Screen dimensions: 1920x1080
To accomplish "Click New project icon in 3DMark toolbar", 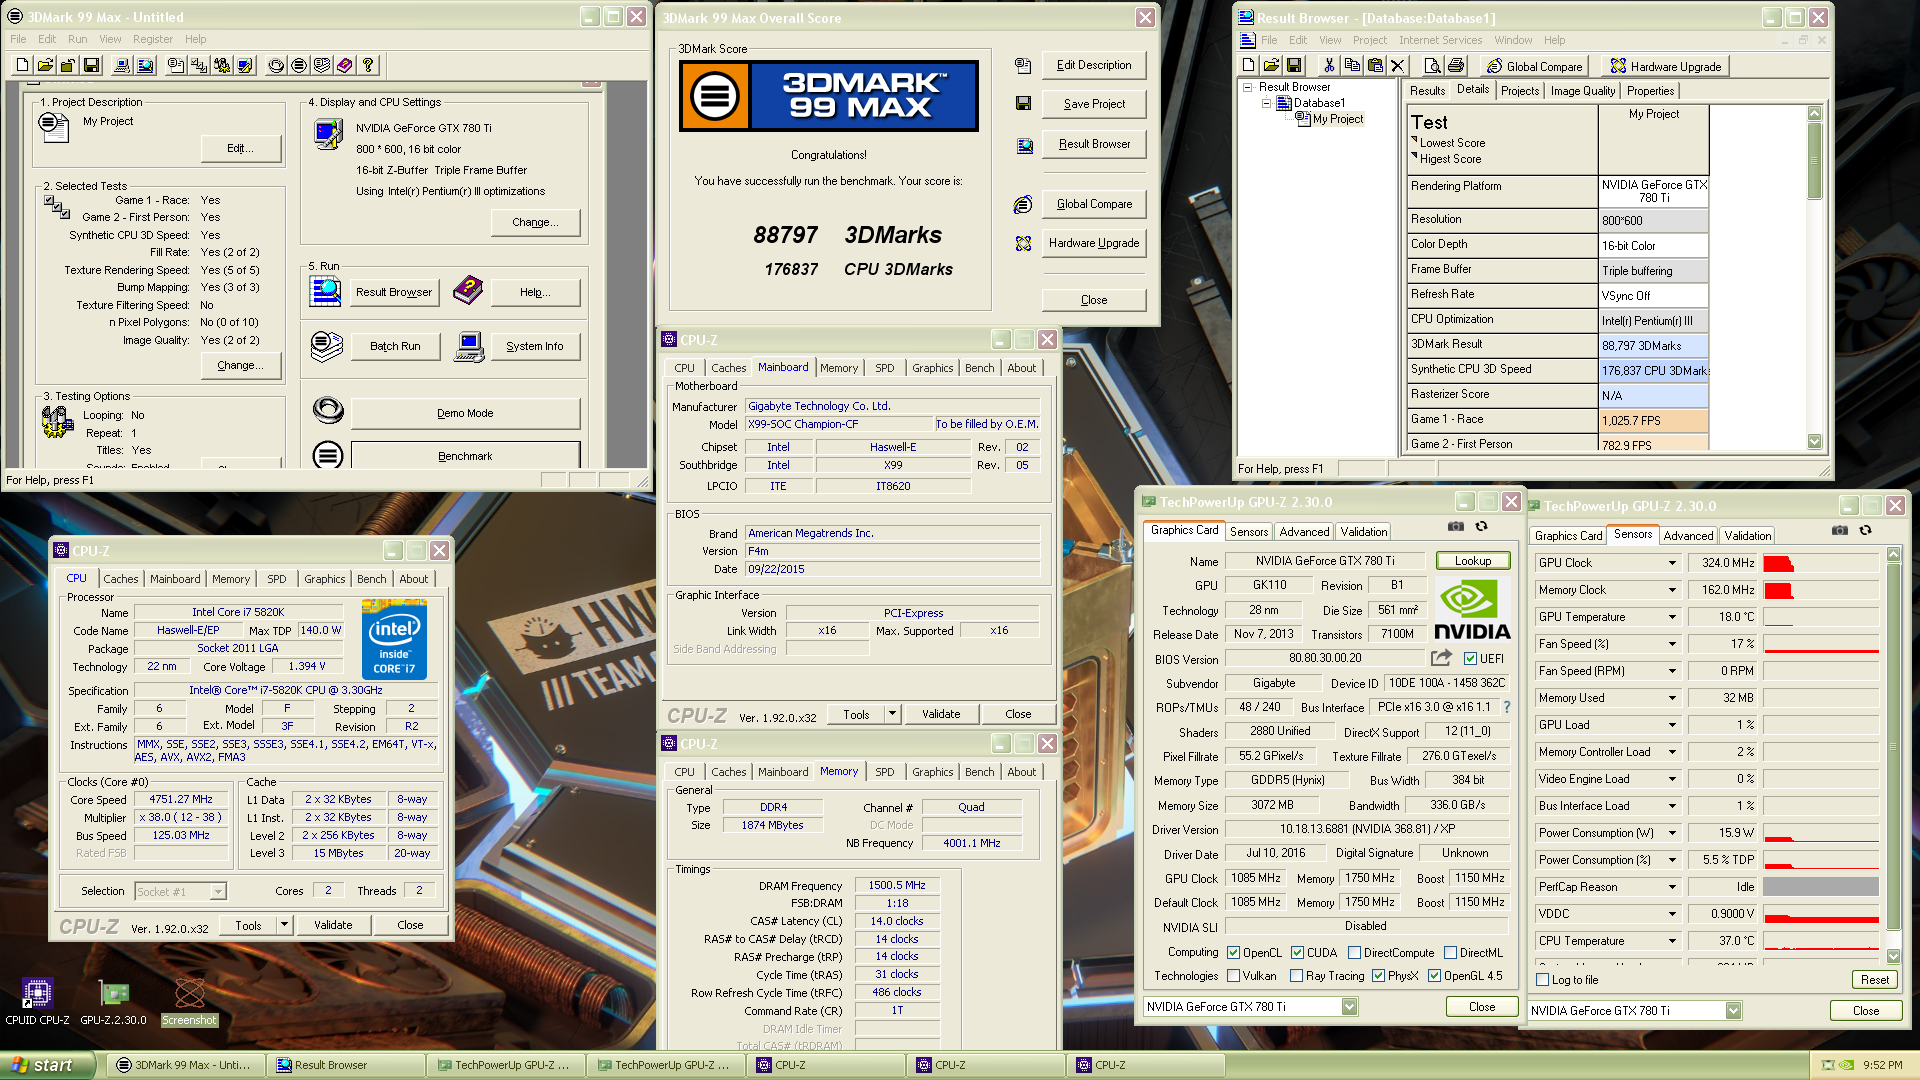I will (22, 65).
